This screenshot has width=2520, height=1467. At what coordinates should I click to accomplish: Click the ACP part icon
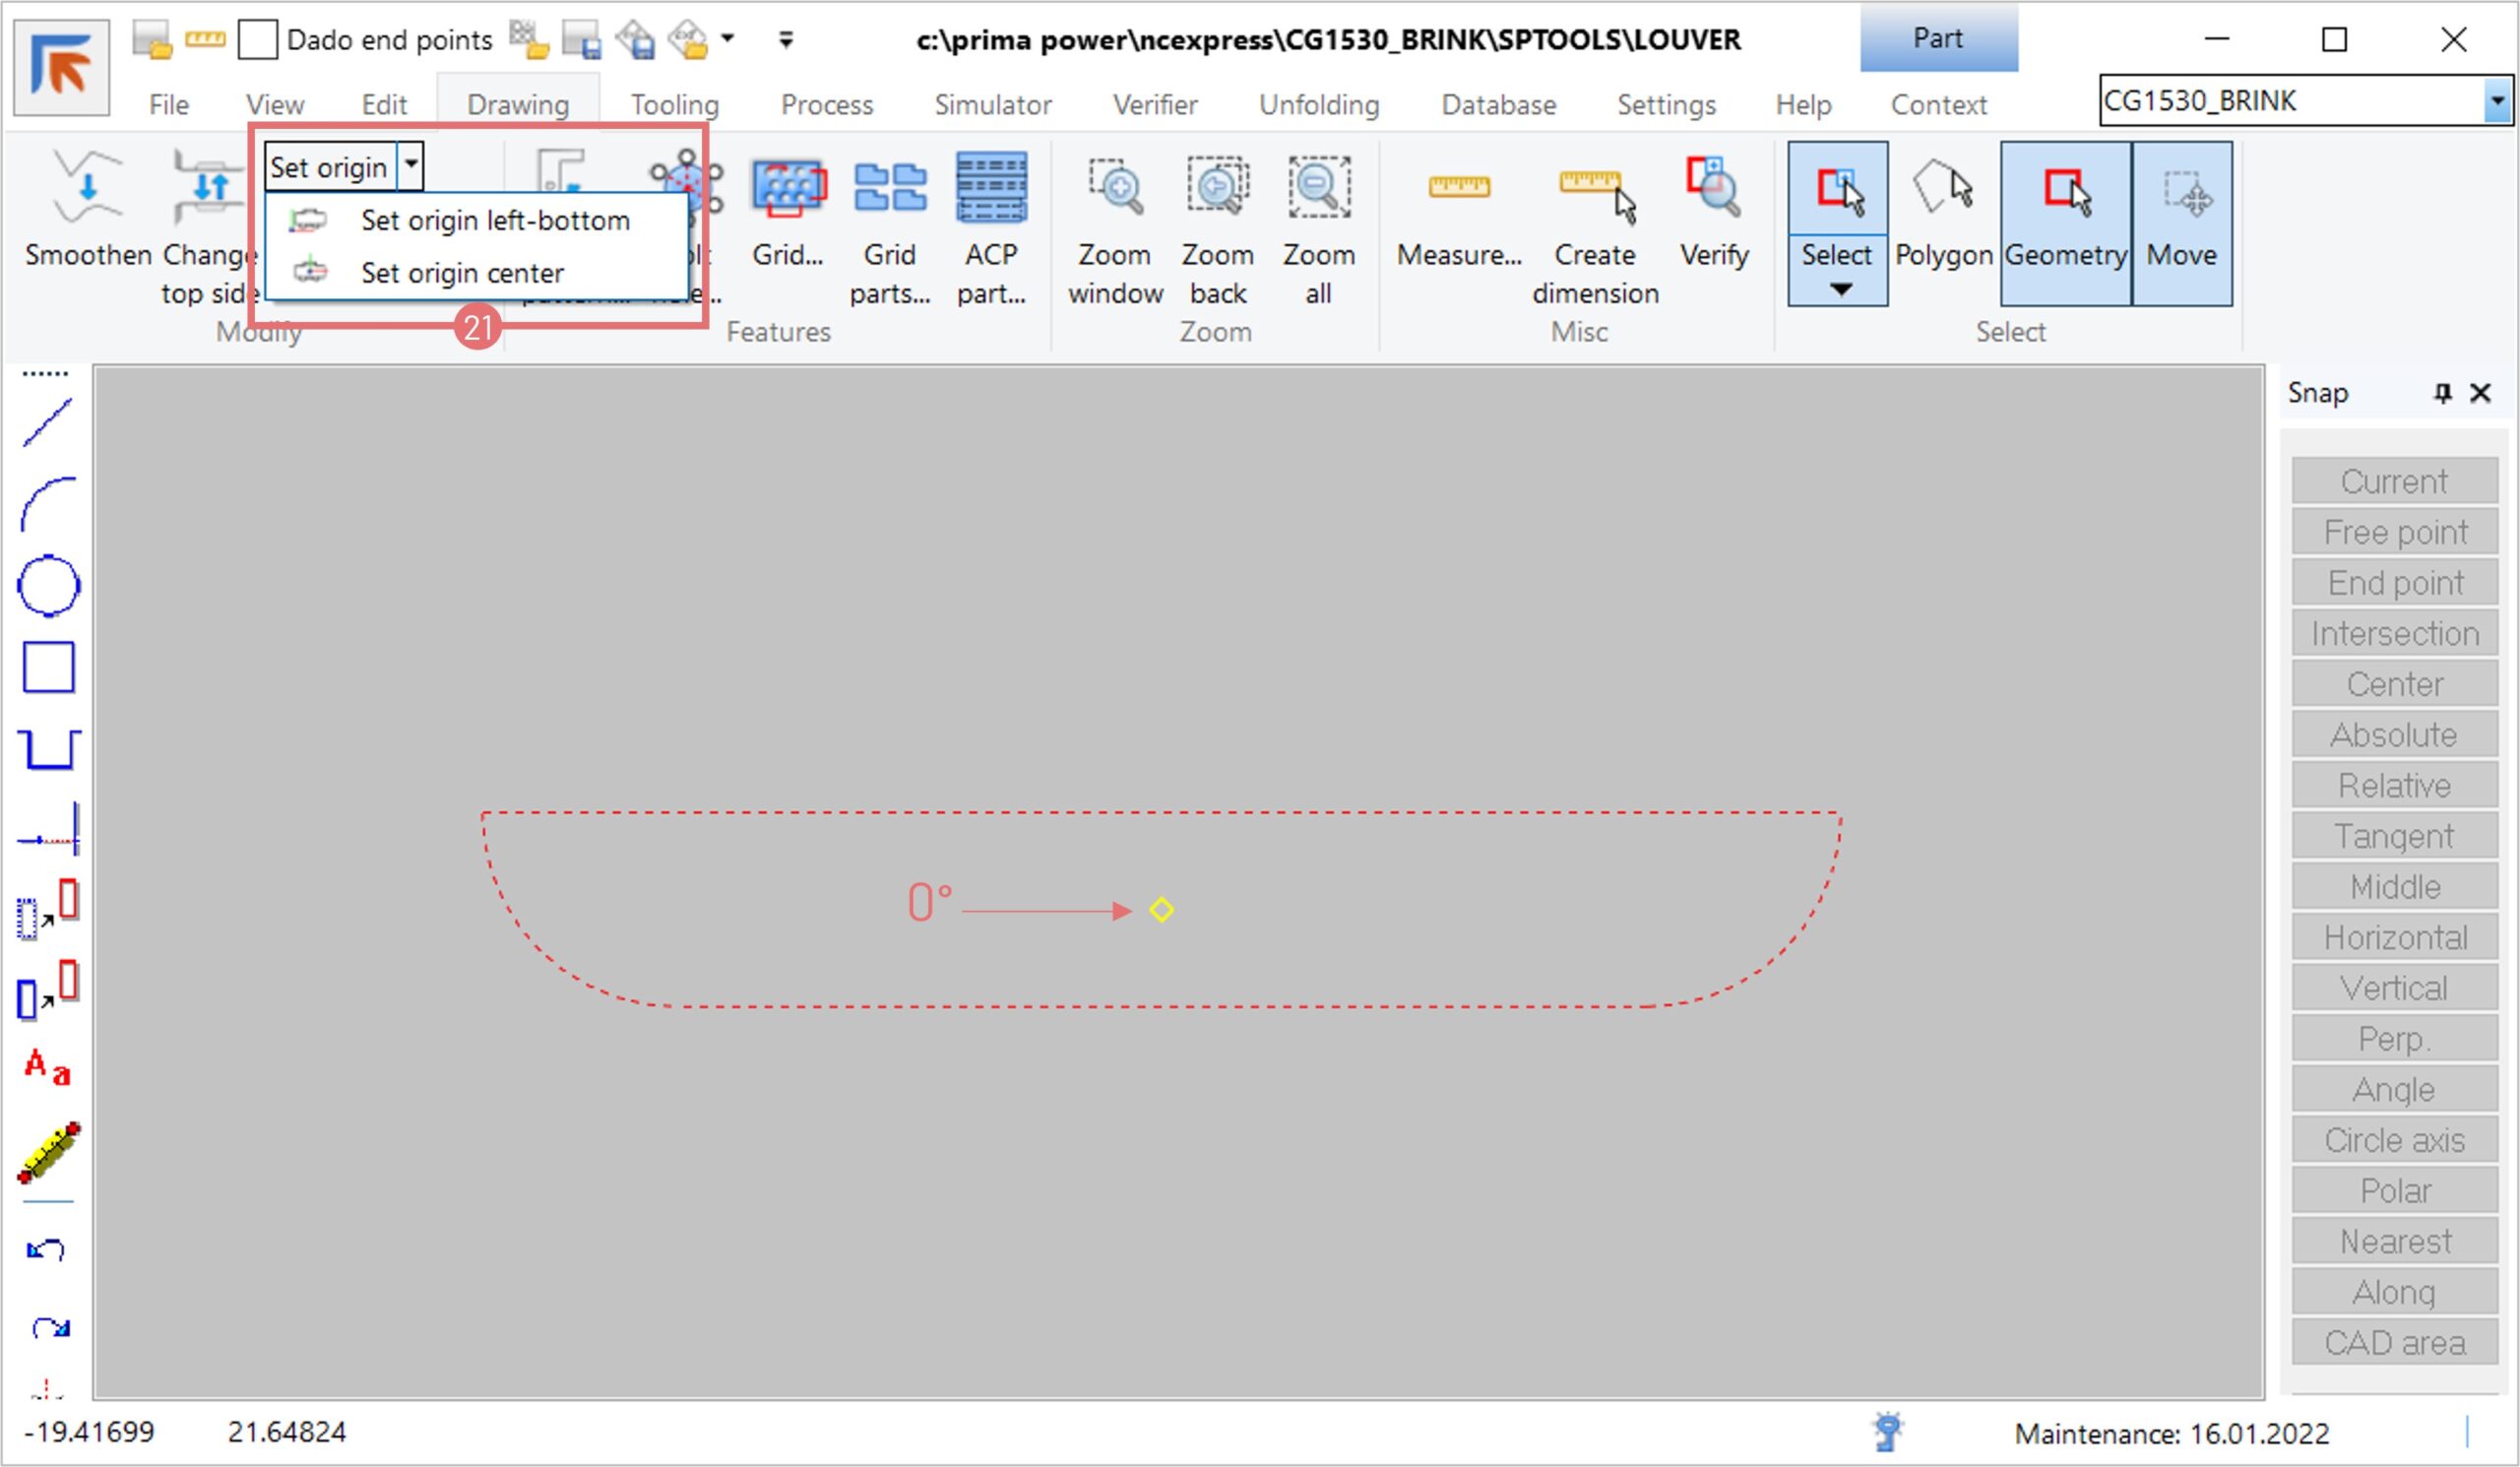tap(990, 188)
